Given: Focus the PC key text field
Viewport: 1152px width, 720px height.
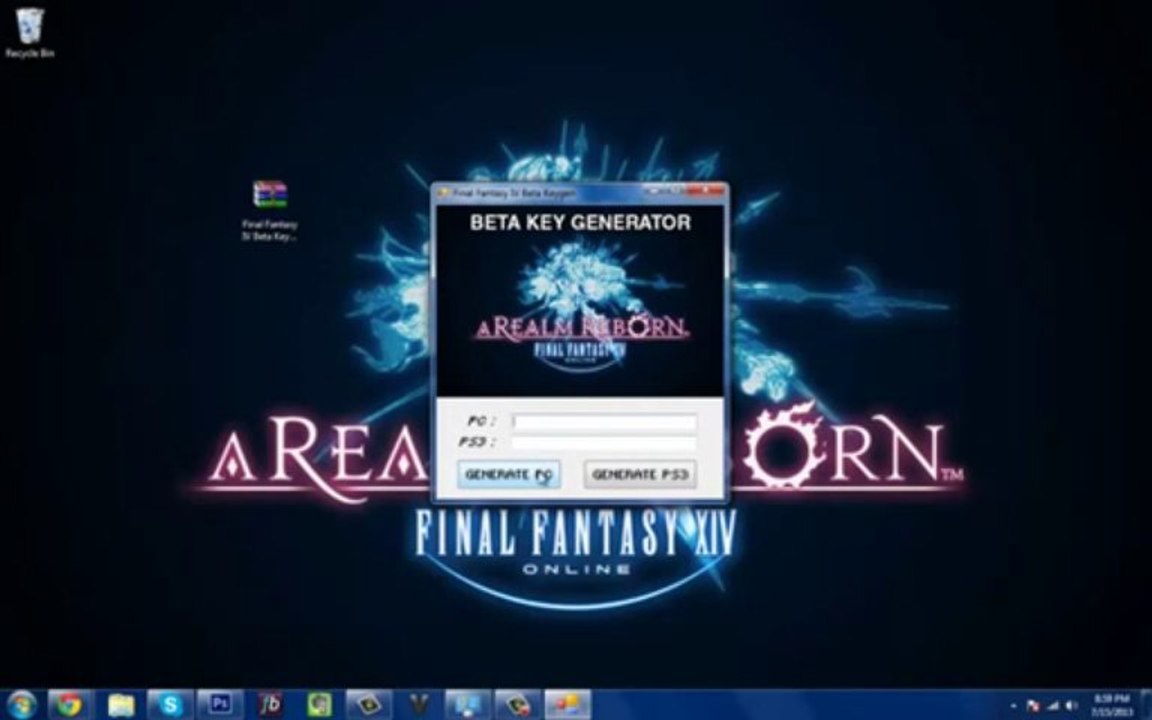Looking at the screenshot, I should pyautogui.click(x=604, y=422).
